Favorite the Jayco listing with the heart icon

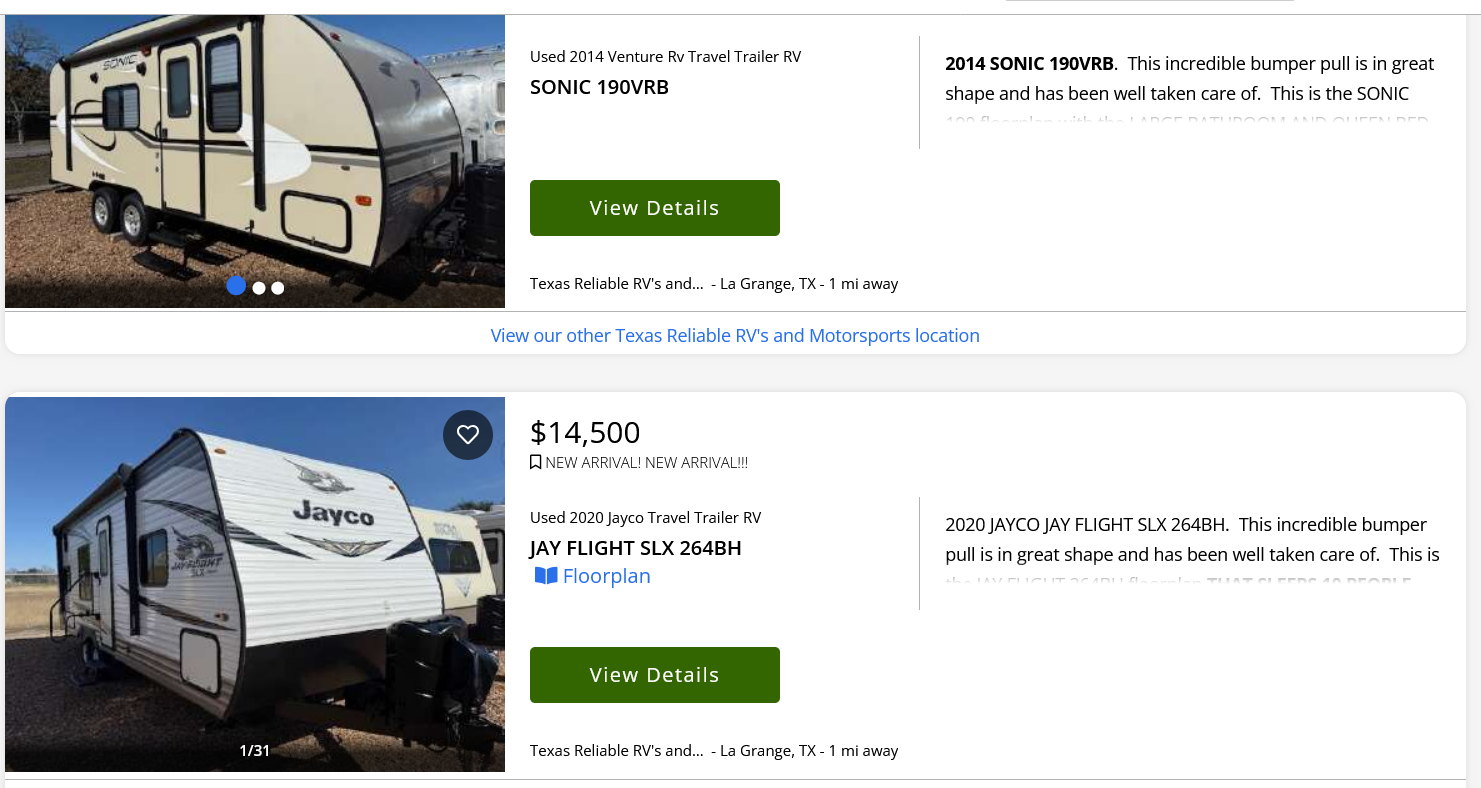pos(468,435)
